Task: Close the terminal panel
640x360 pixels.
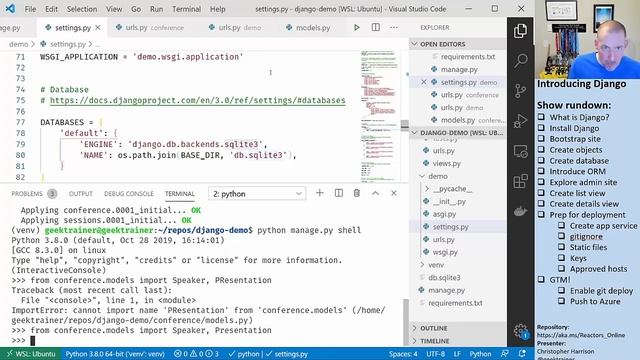Action: click(x=393, y=193)
